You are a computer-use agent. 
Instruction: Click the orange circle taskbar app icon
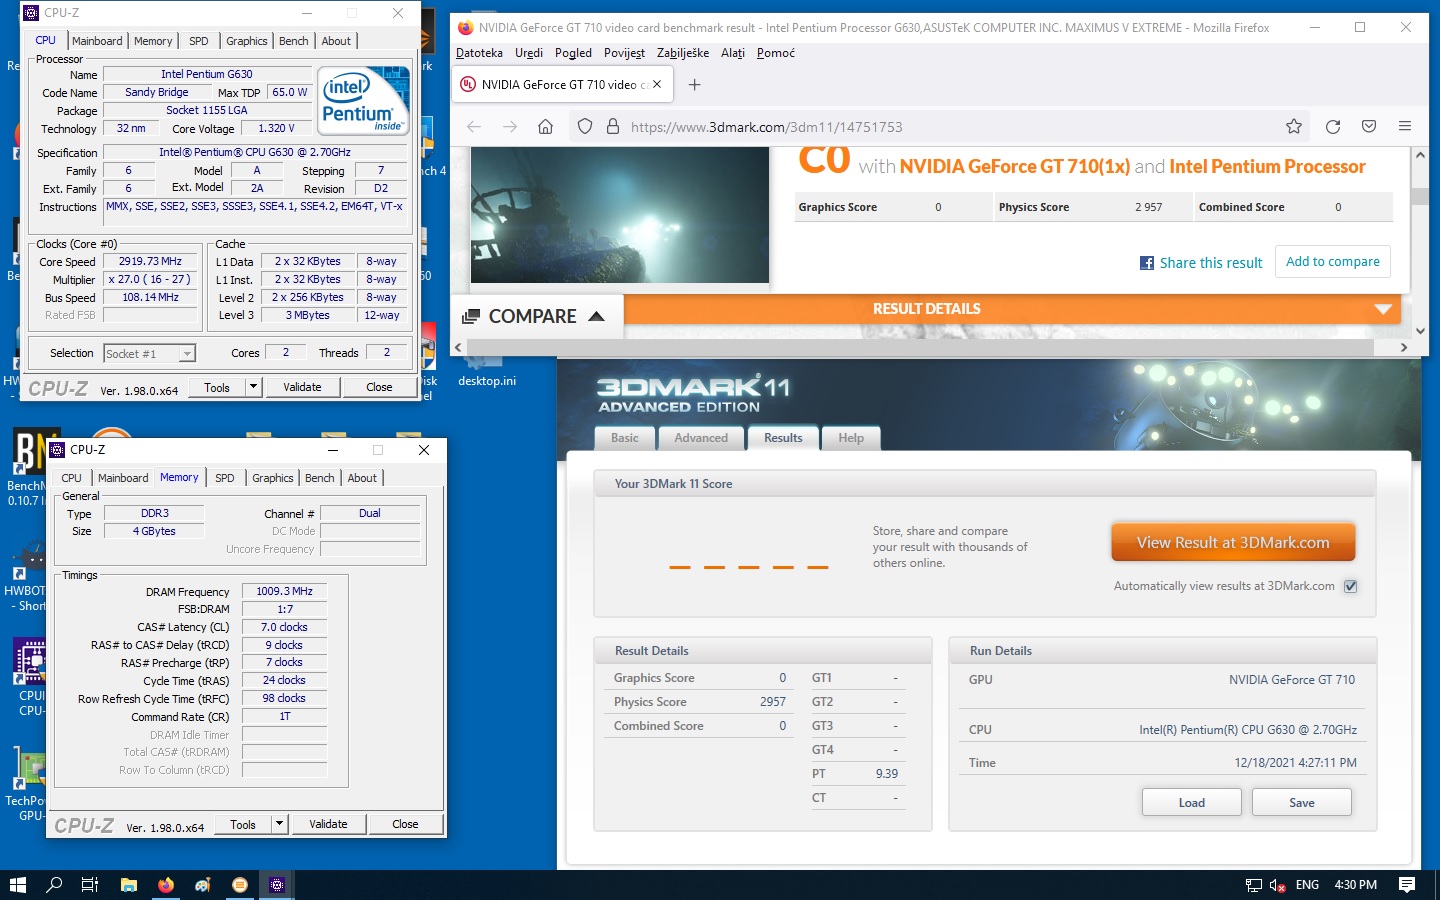pos(240,885)
